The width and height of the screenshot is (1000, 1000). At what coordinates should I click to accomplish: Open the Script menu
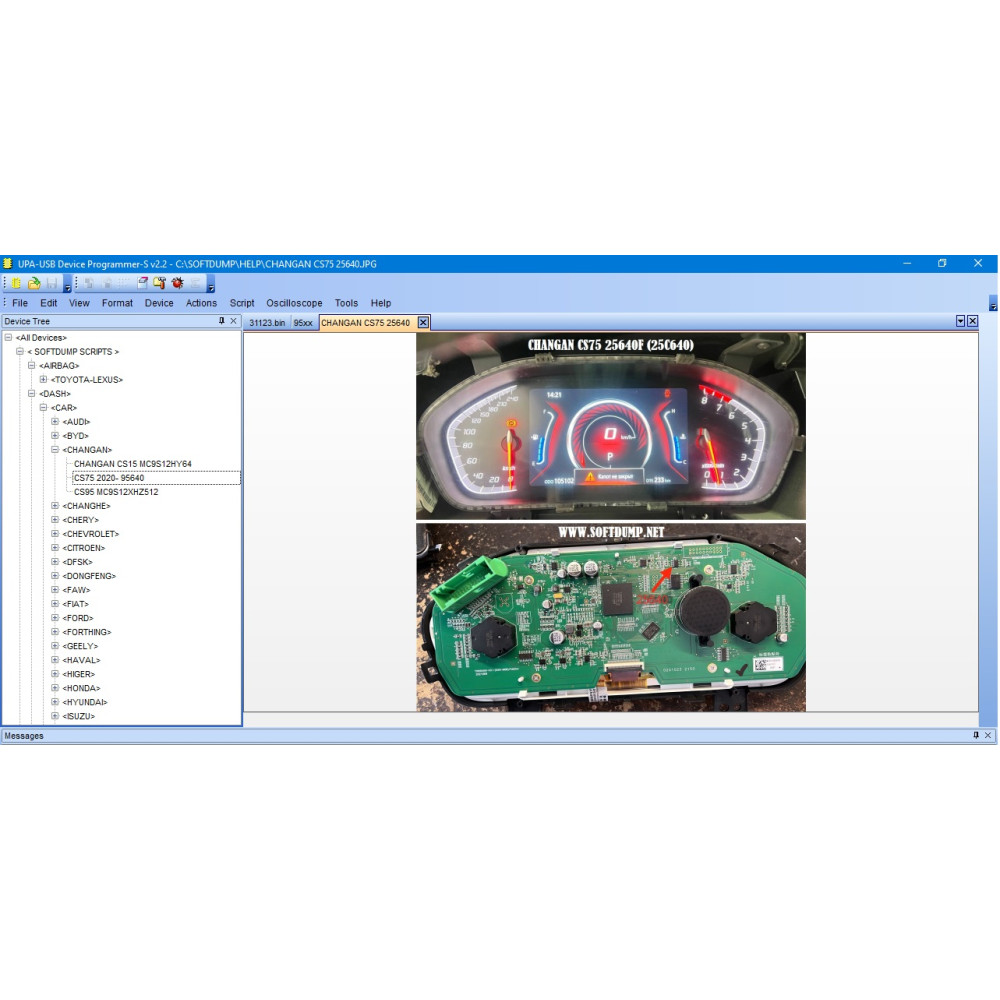pyautogui.click(x=242, y=304)
